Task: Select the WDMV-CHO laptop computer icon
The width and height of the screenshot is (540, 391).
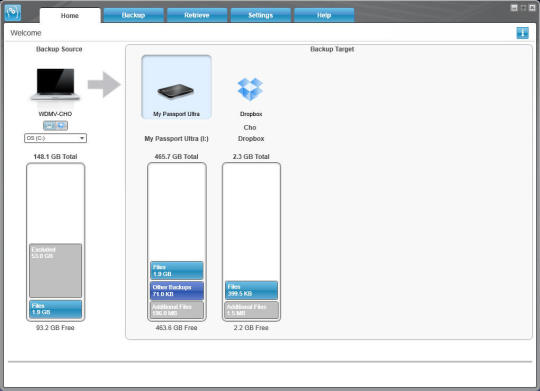Action: (x=55, y=85)
